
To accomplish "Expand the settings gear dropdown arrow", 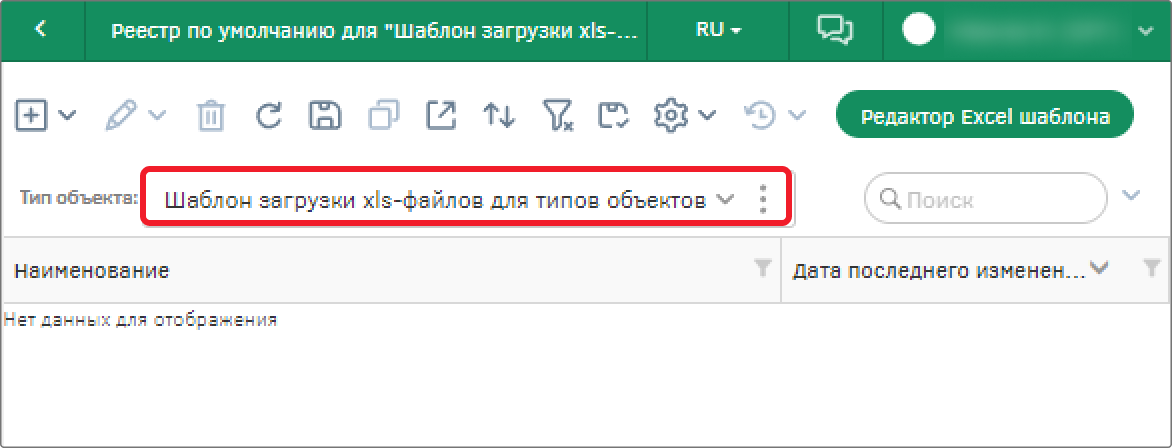I will coord(707,115).
